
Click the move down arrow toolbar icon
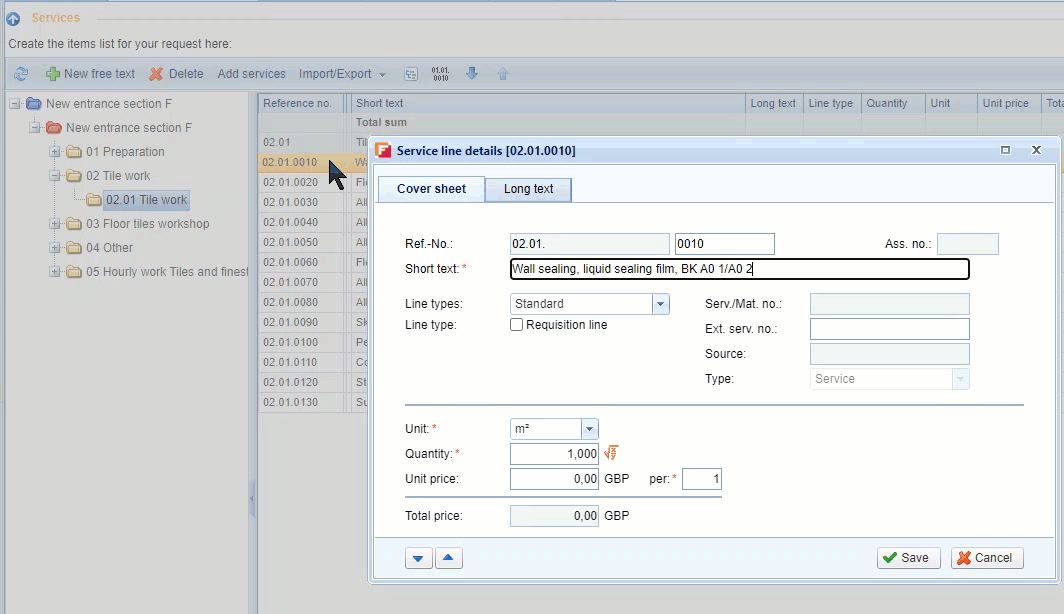click(472, 74)
